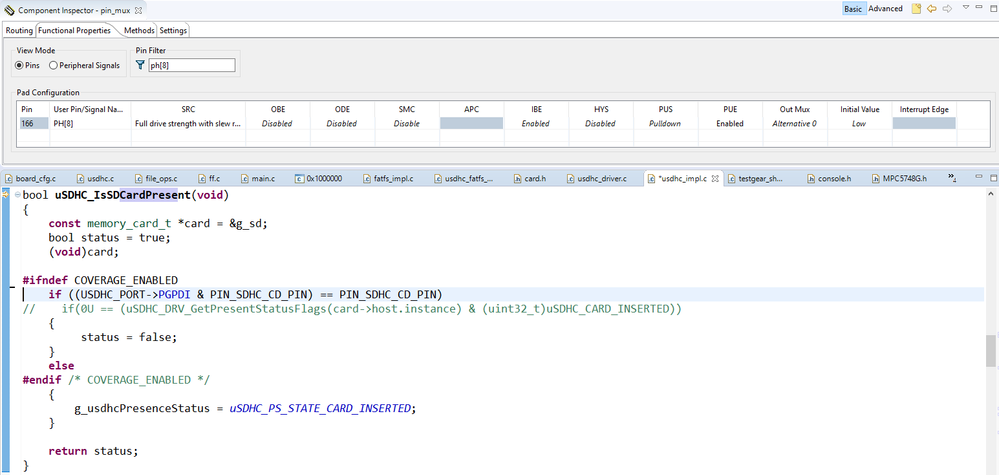Screen dimensions: 999x475
Task: Switch to Basic mode
Action: coord(853,9)
